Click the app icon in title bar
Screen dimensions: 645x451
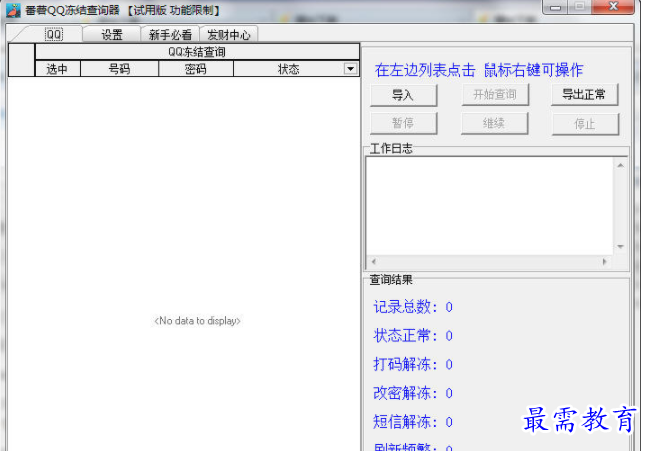point(13,10)
